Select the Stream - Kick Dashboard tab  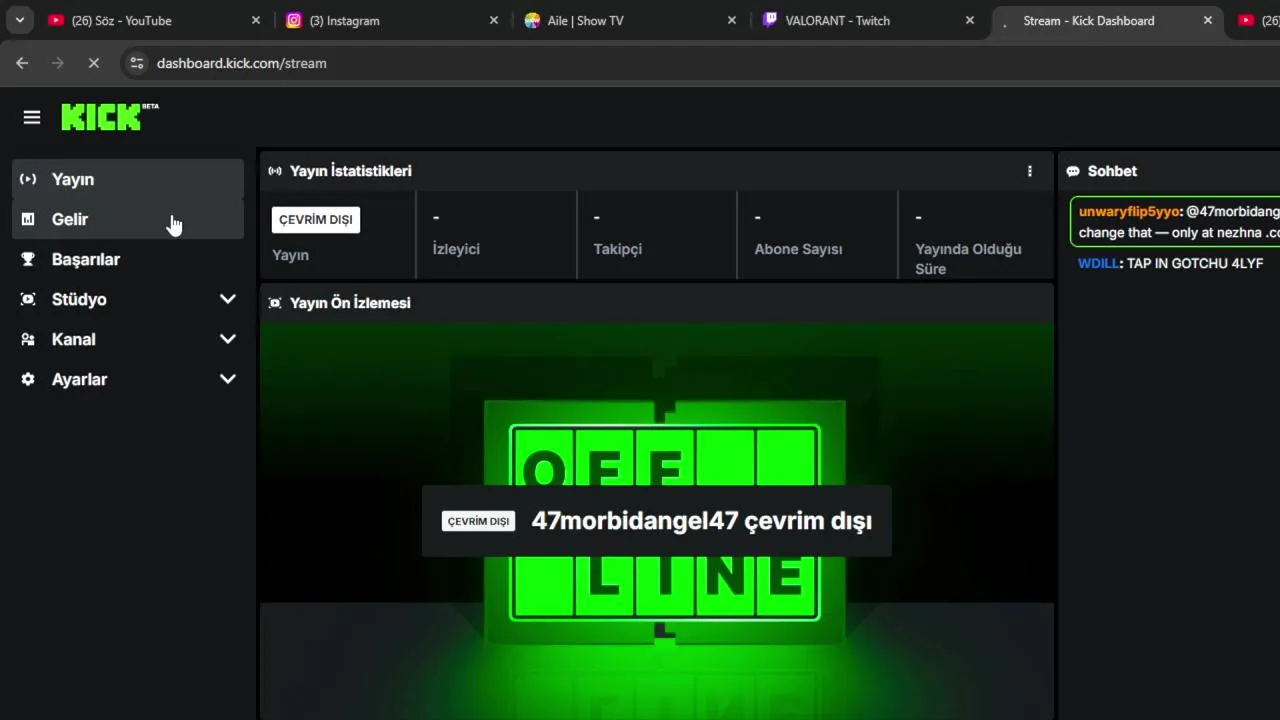point(1107,20)
